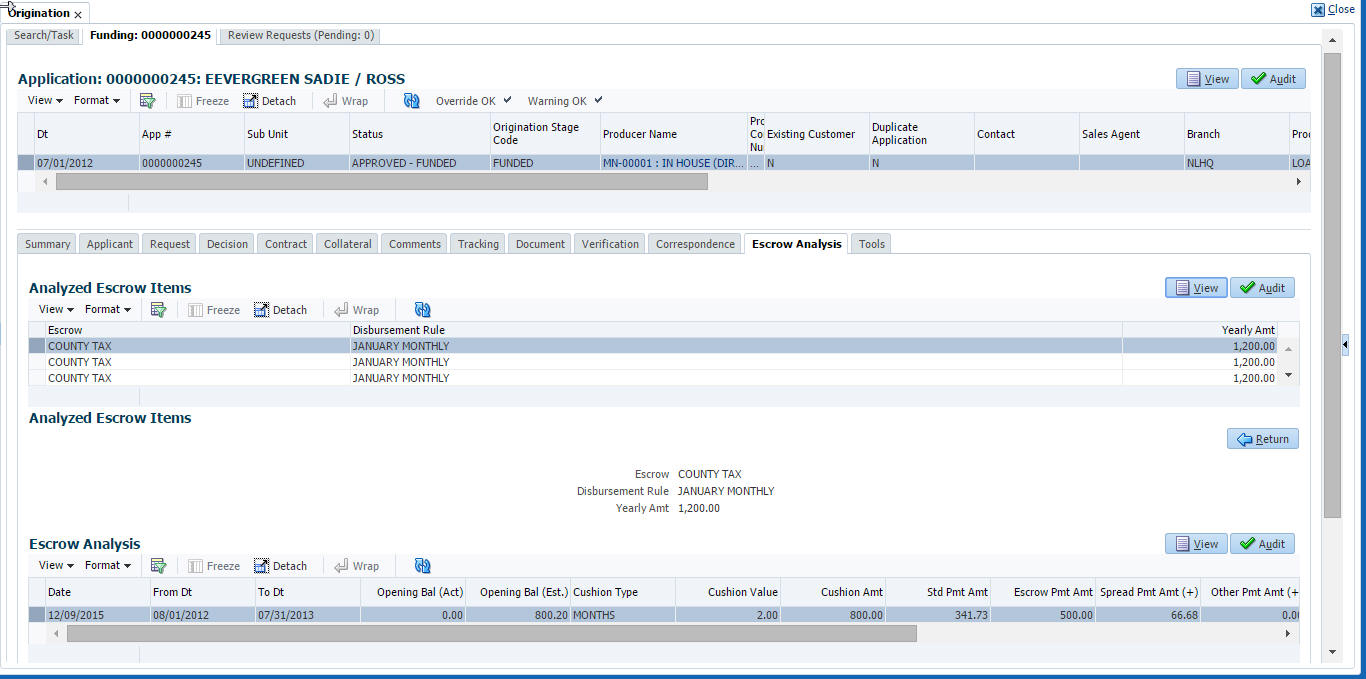Image resolution: width=1366 pixels, height=679 pixels.
Task: Click Wrap in Escrow Analysis toolbar
Action: 356,566
